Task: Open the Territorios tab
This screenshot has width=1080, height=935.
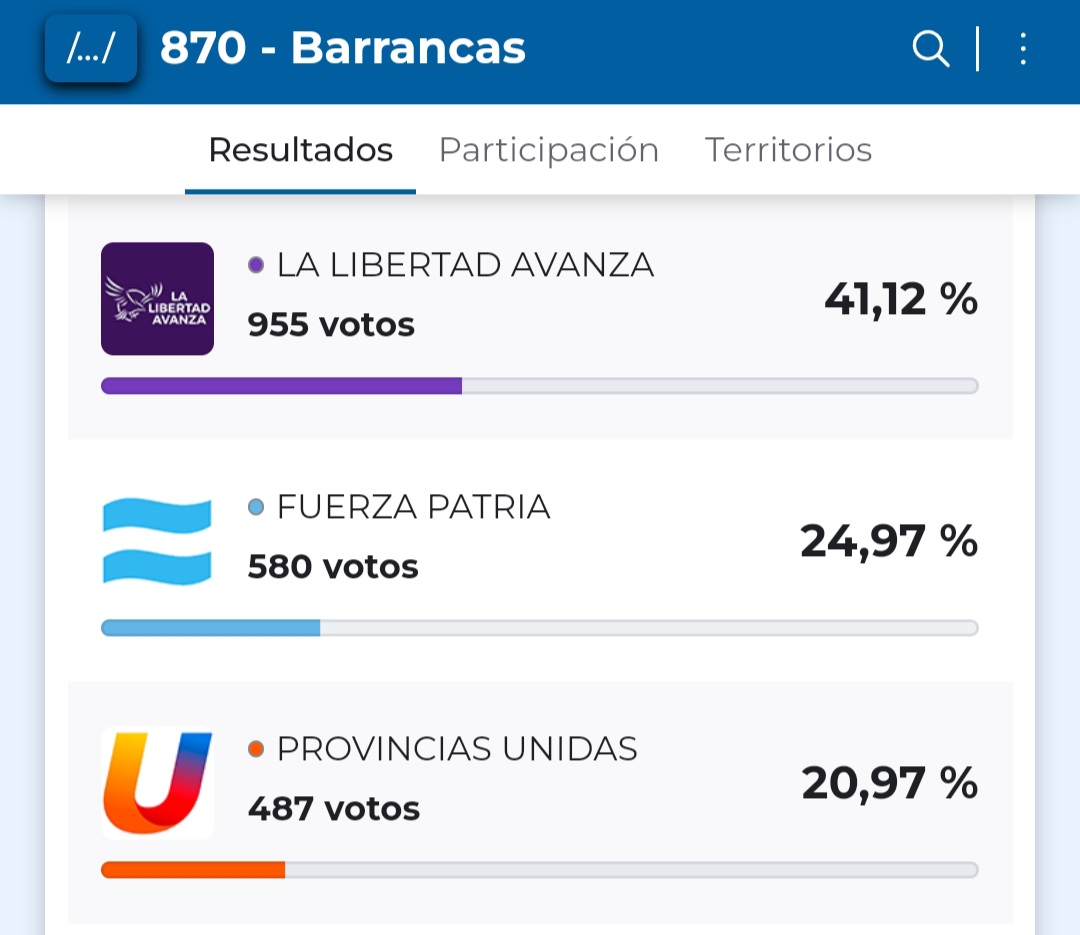Action: [x=788, y=150]
